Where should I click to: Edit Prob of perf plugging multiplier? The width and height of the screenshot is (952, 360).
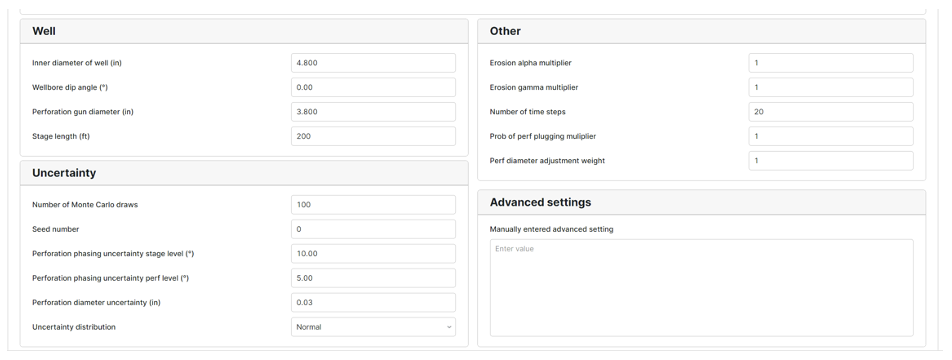(831, 136)
